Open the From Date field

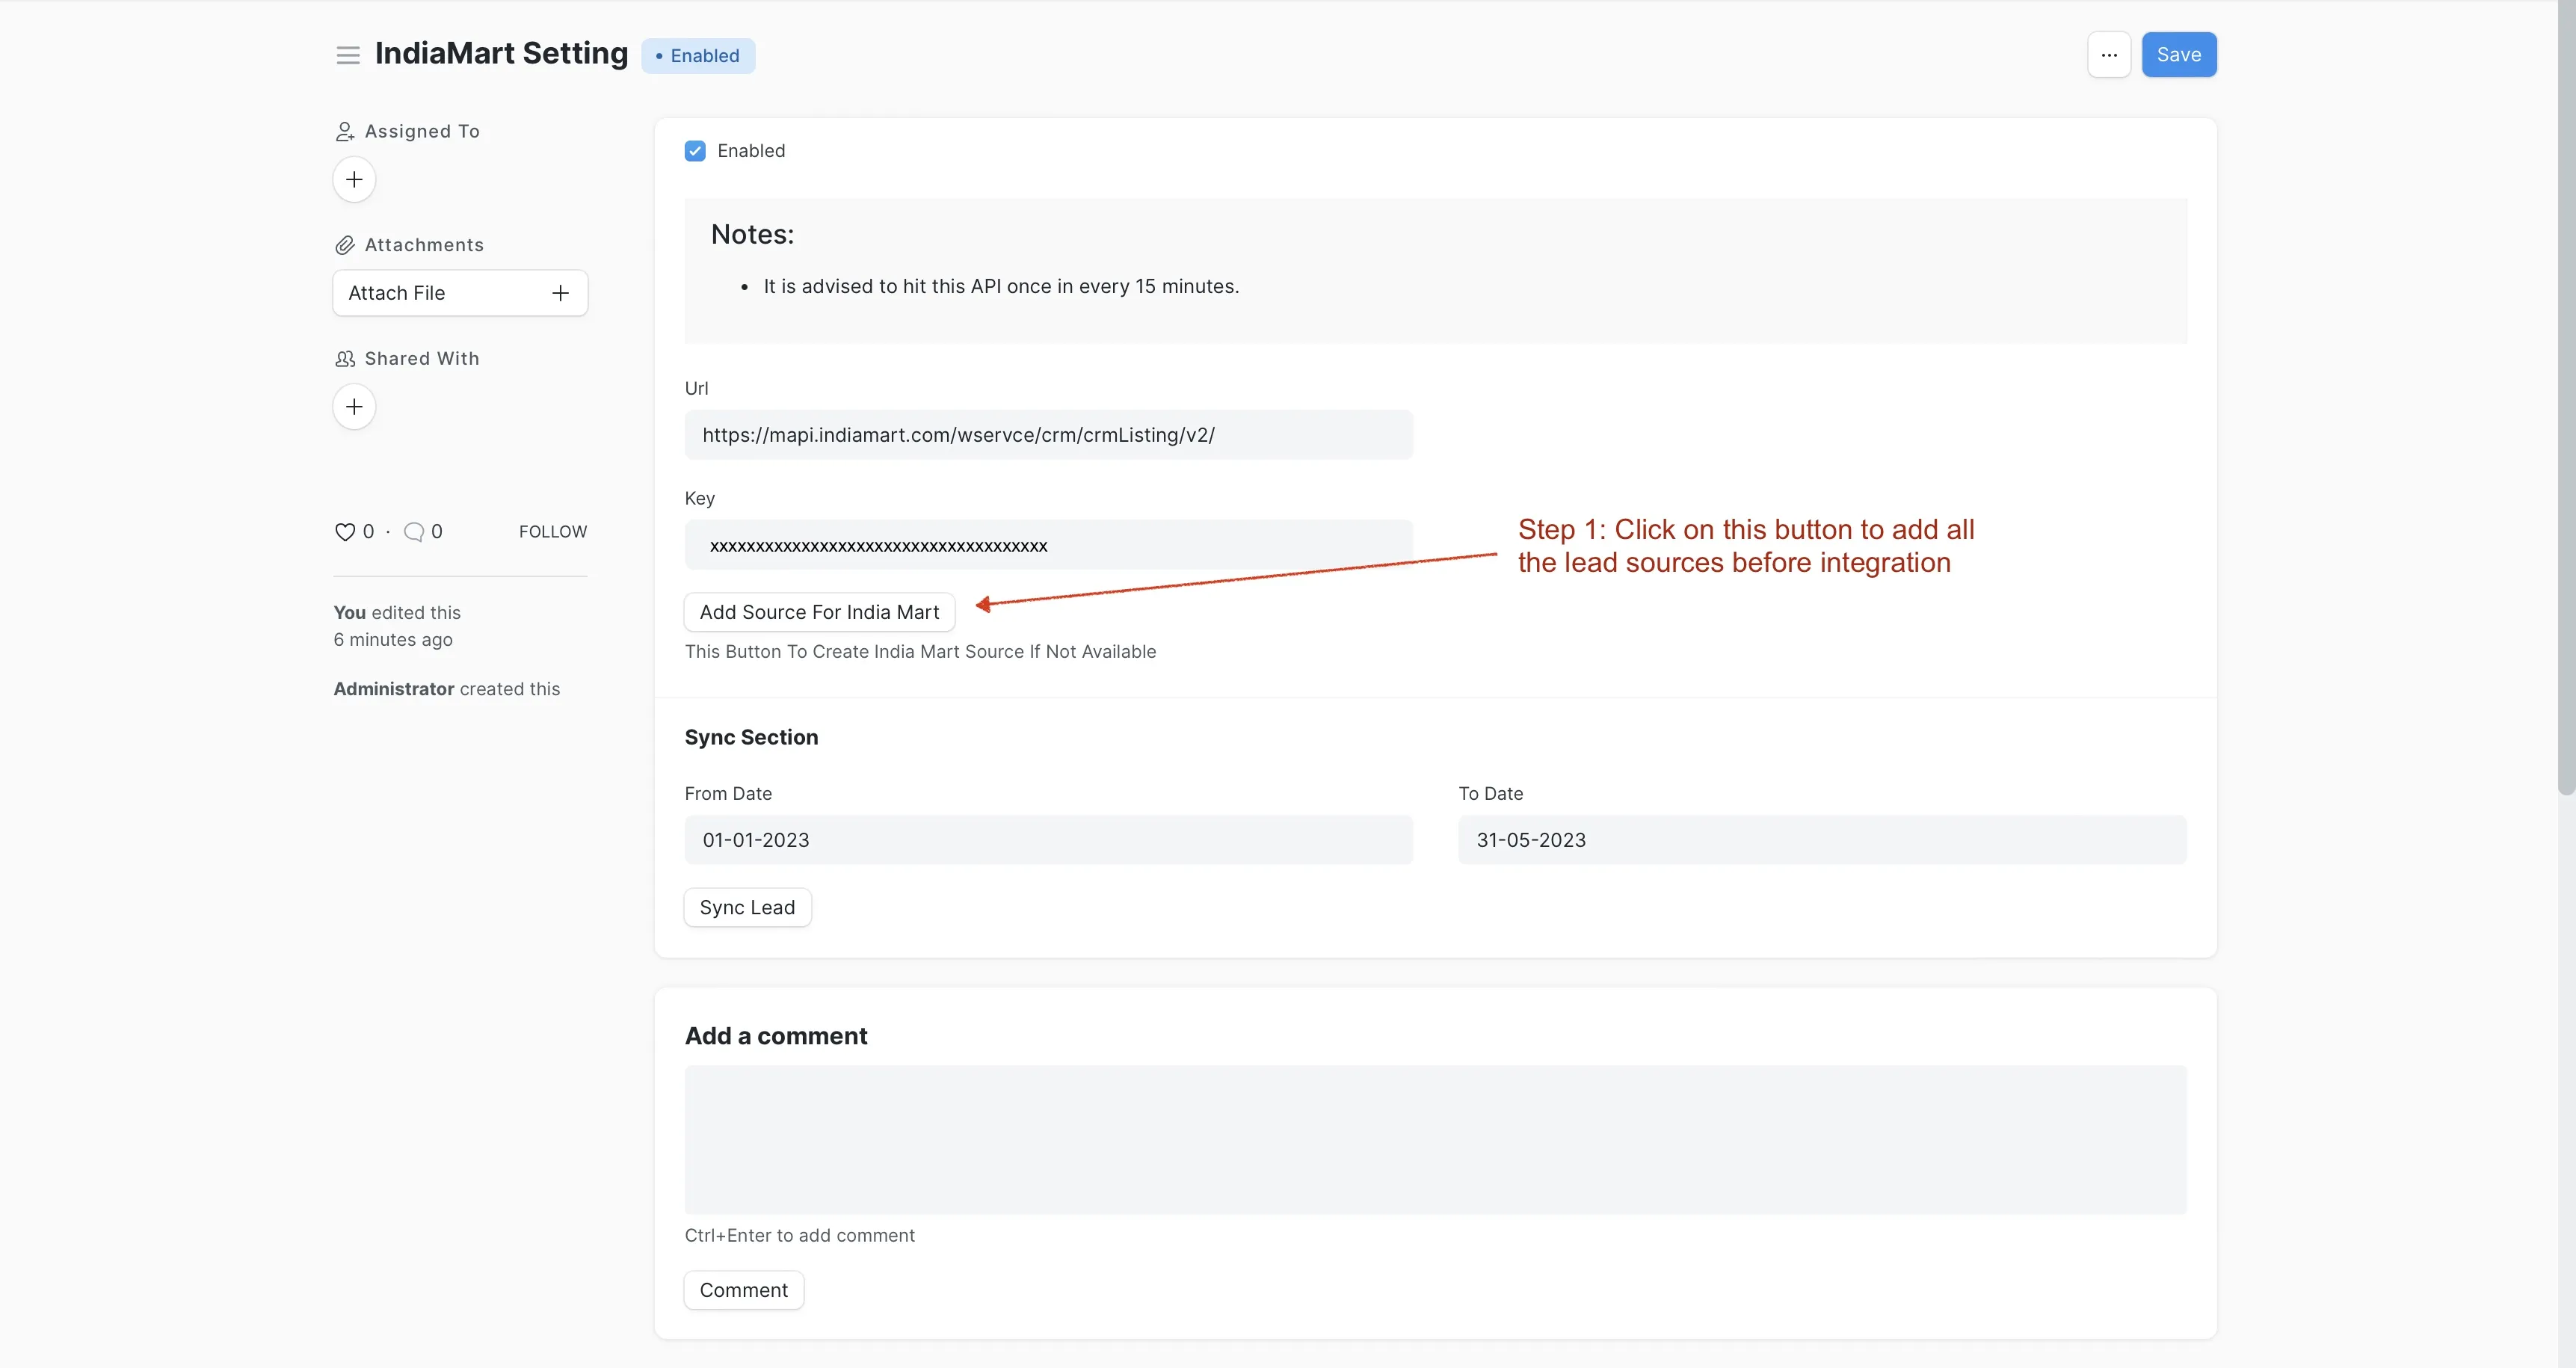(1048, 840)
